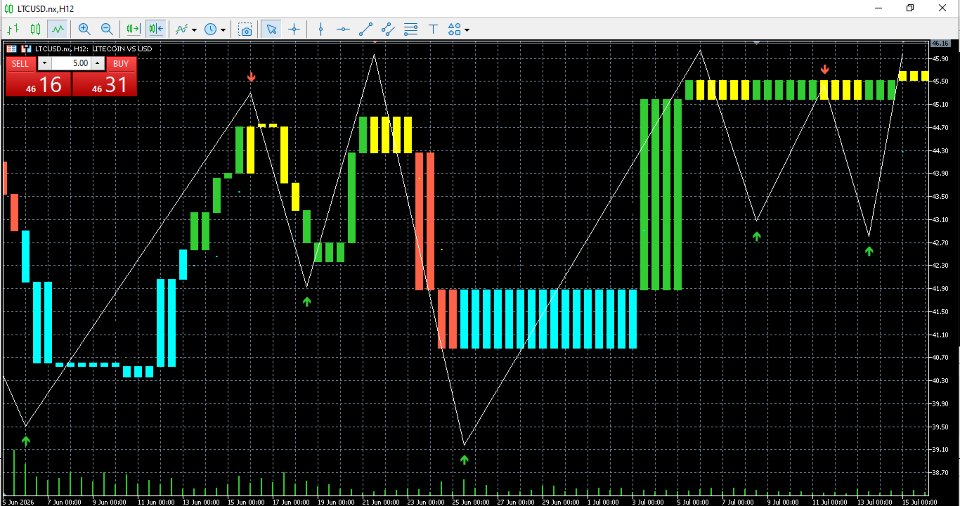Click the 42.70 price scale label
The height and width of the screenshot is (506, 960).
pyautogui.click(x=940, y=243)
